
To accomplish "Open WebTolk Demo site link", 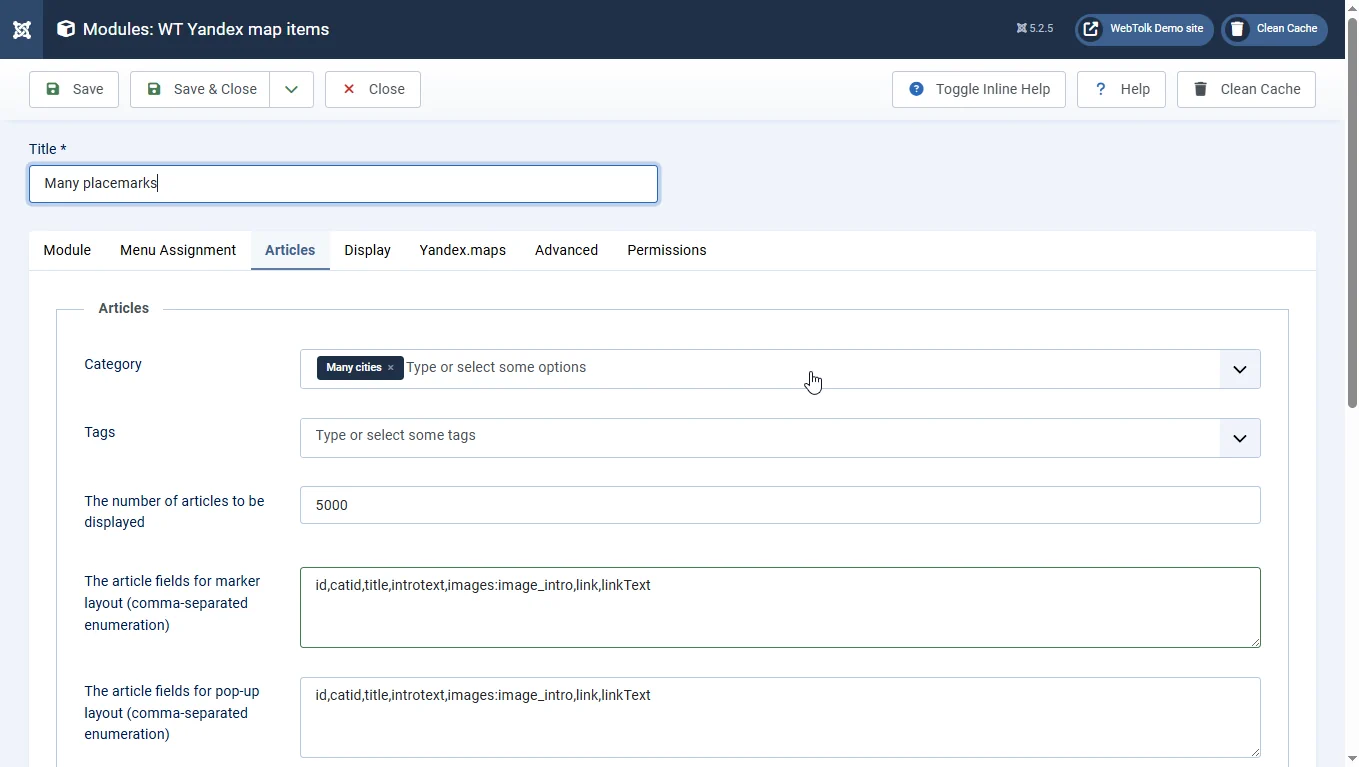I will tap(1144, 29).
